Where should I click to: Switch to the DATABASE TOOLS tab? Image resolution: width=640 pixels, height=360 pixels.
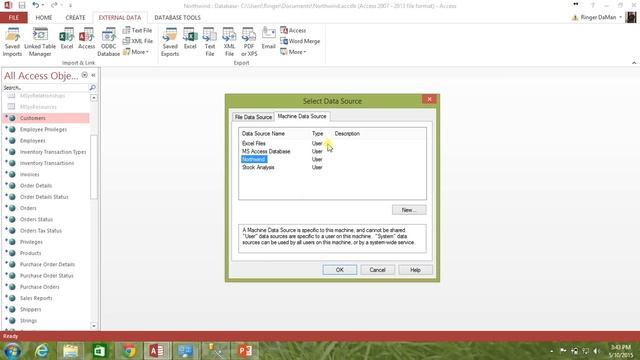[177, 18]
